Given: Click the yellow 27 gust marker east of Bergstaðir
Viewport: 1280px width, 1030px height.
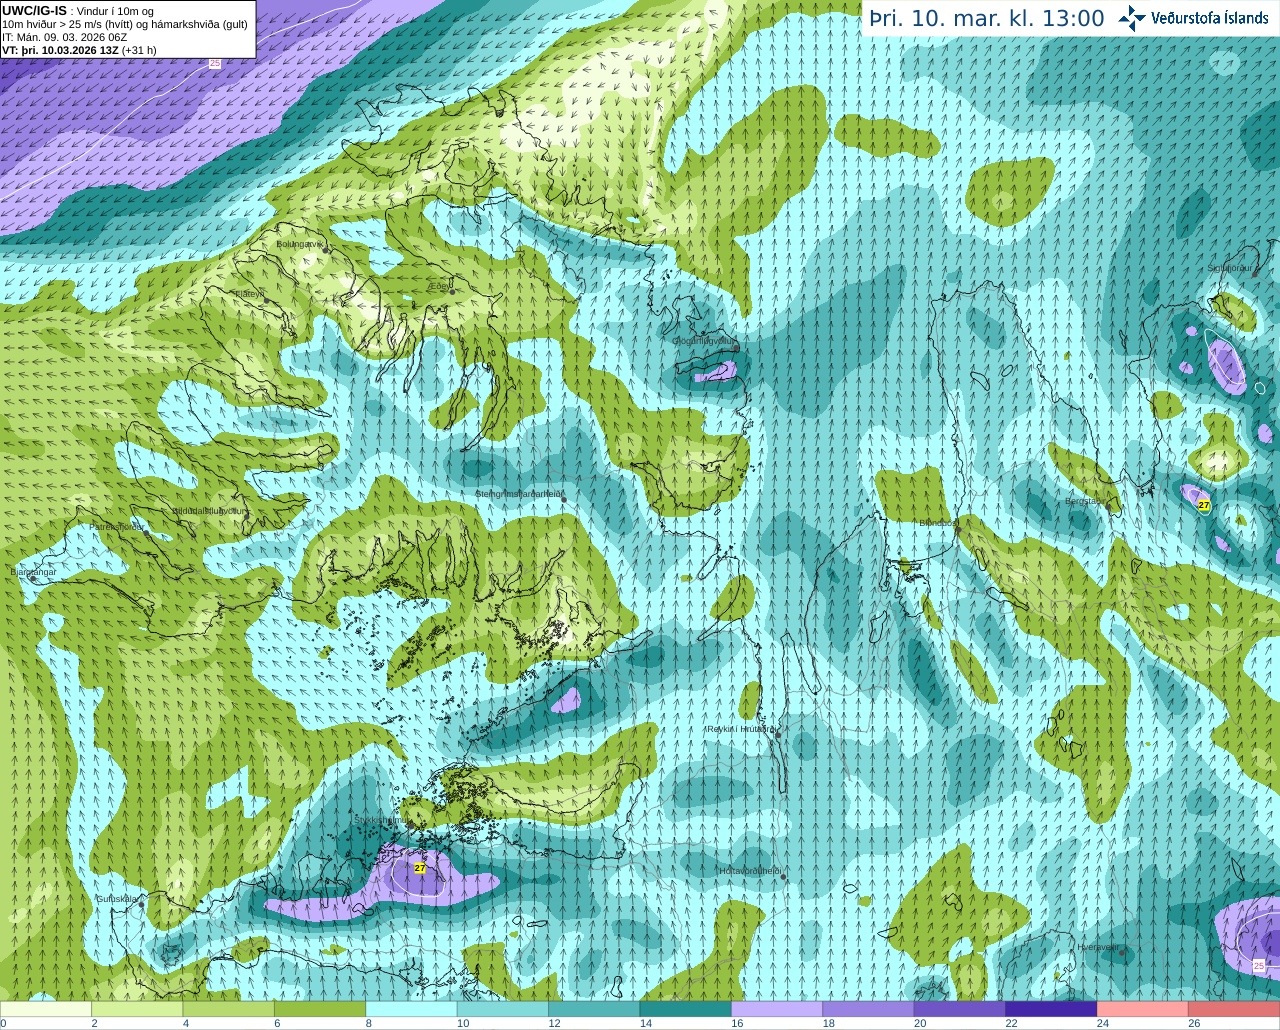Looking at the screenshot, I should pyautogui.click(x=1204, y=506).
